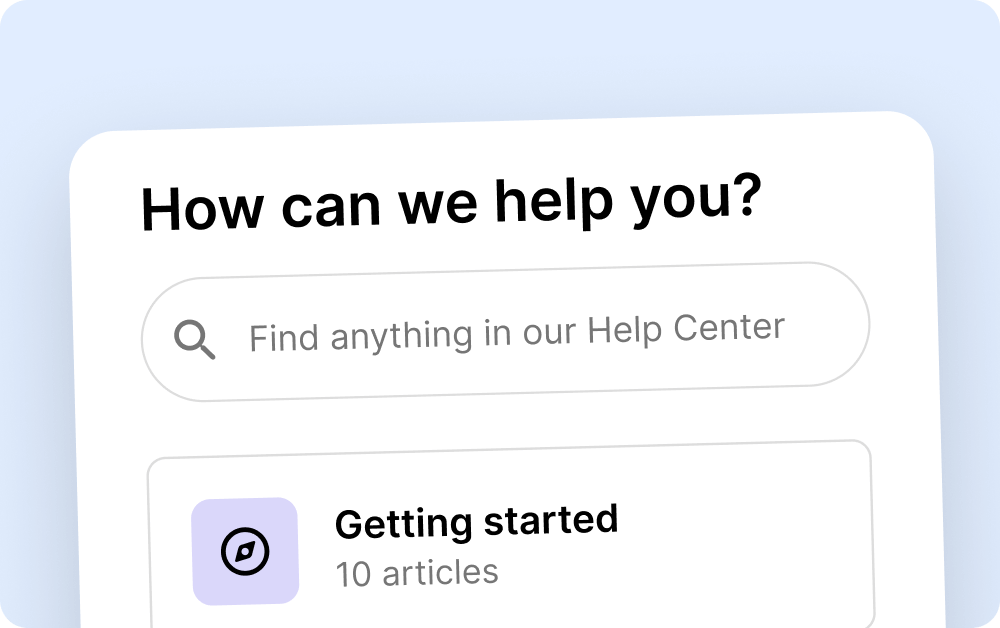Click the '10 articles' count label

[416, 573]
